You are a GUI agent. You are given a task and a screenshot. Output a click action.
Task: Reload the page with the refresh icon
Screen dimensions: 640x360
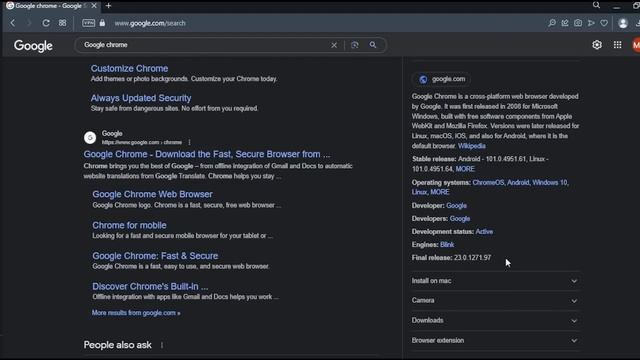(46, 23)
